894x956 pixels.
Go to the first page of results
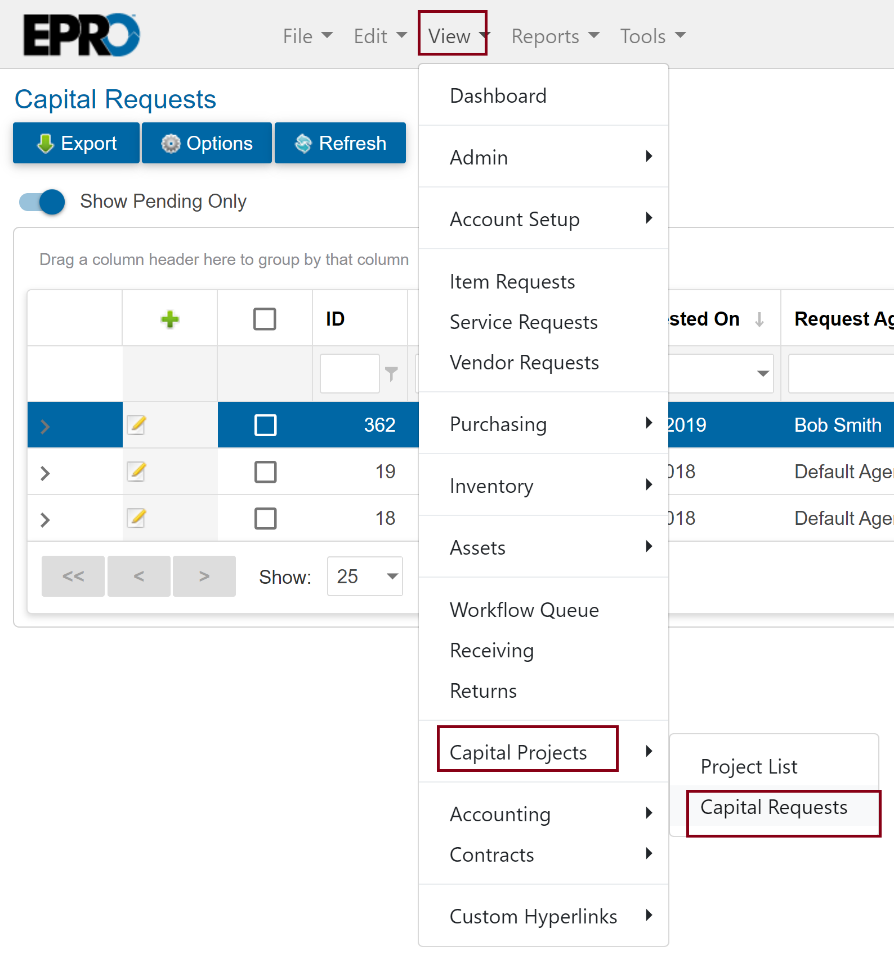tap(73, 576)
